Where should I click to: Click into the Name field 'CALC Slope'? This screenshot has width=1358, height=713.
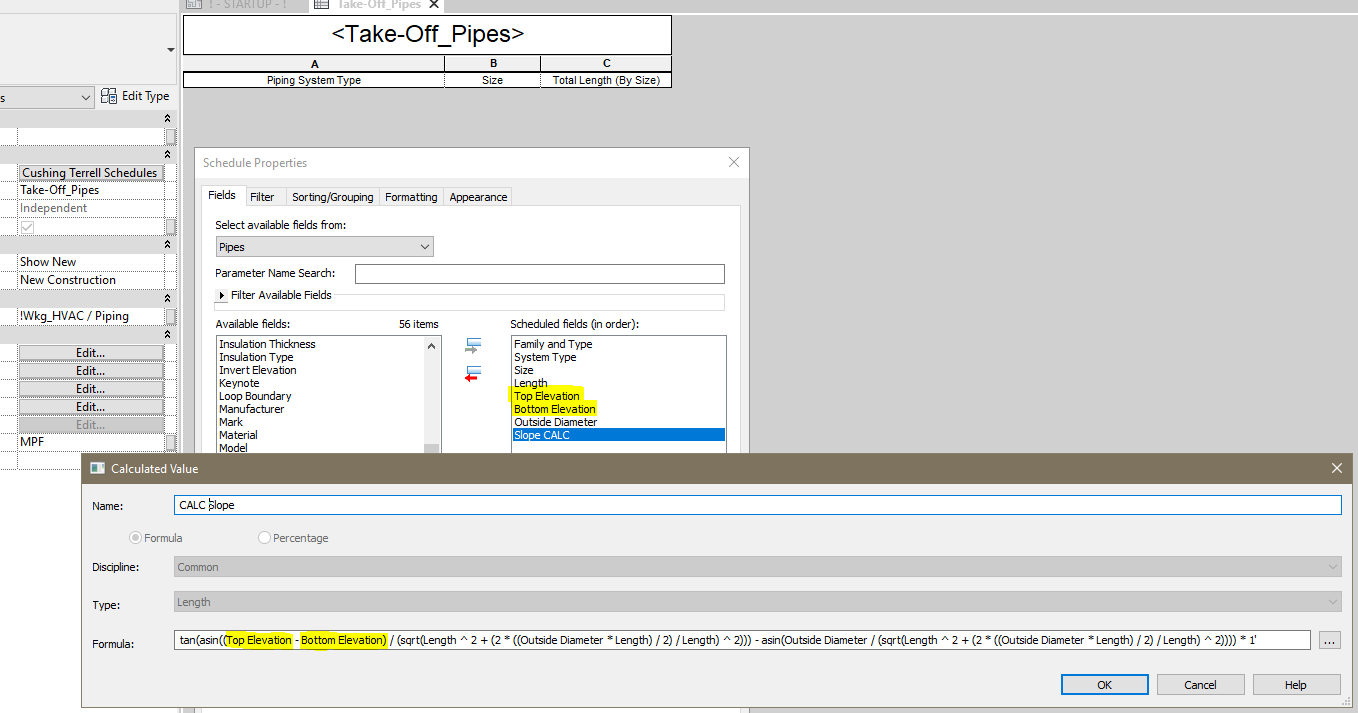tap(757, 505)
